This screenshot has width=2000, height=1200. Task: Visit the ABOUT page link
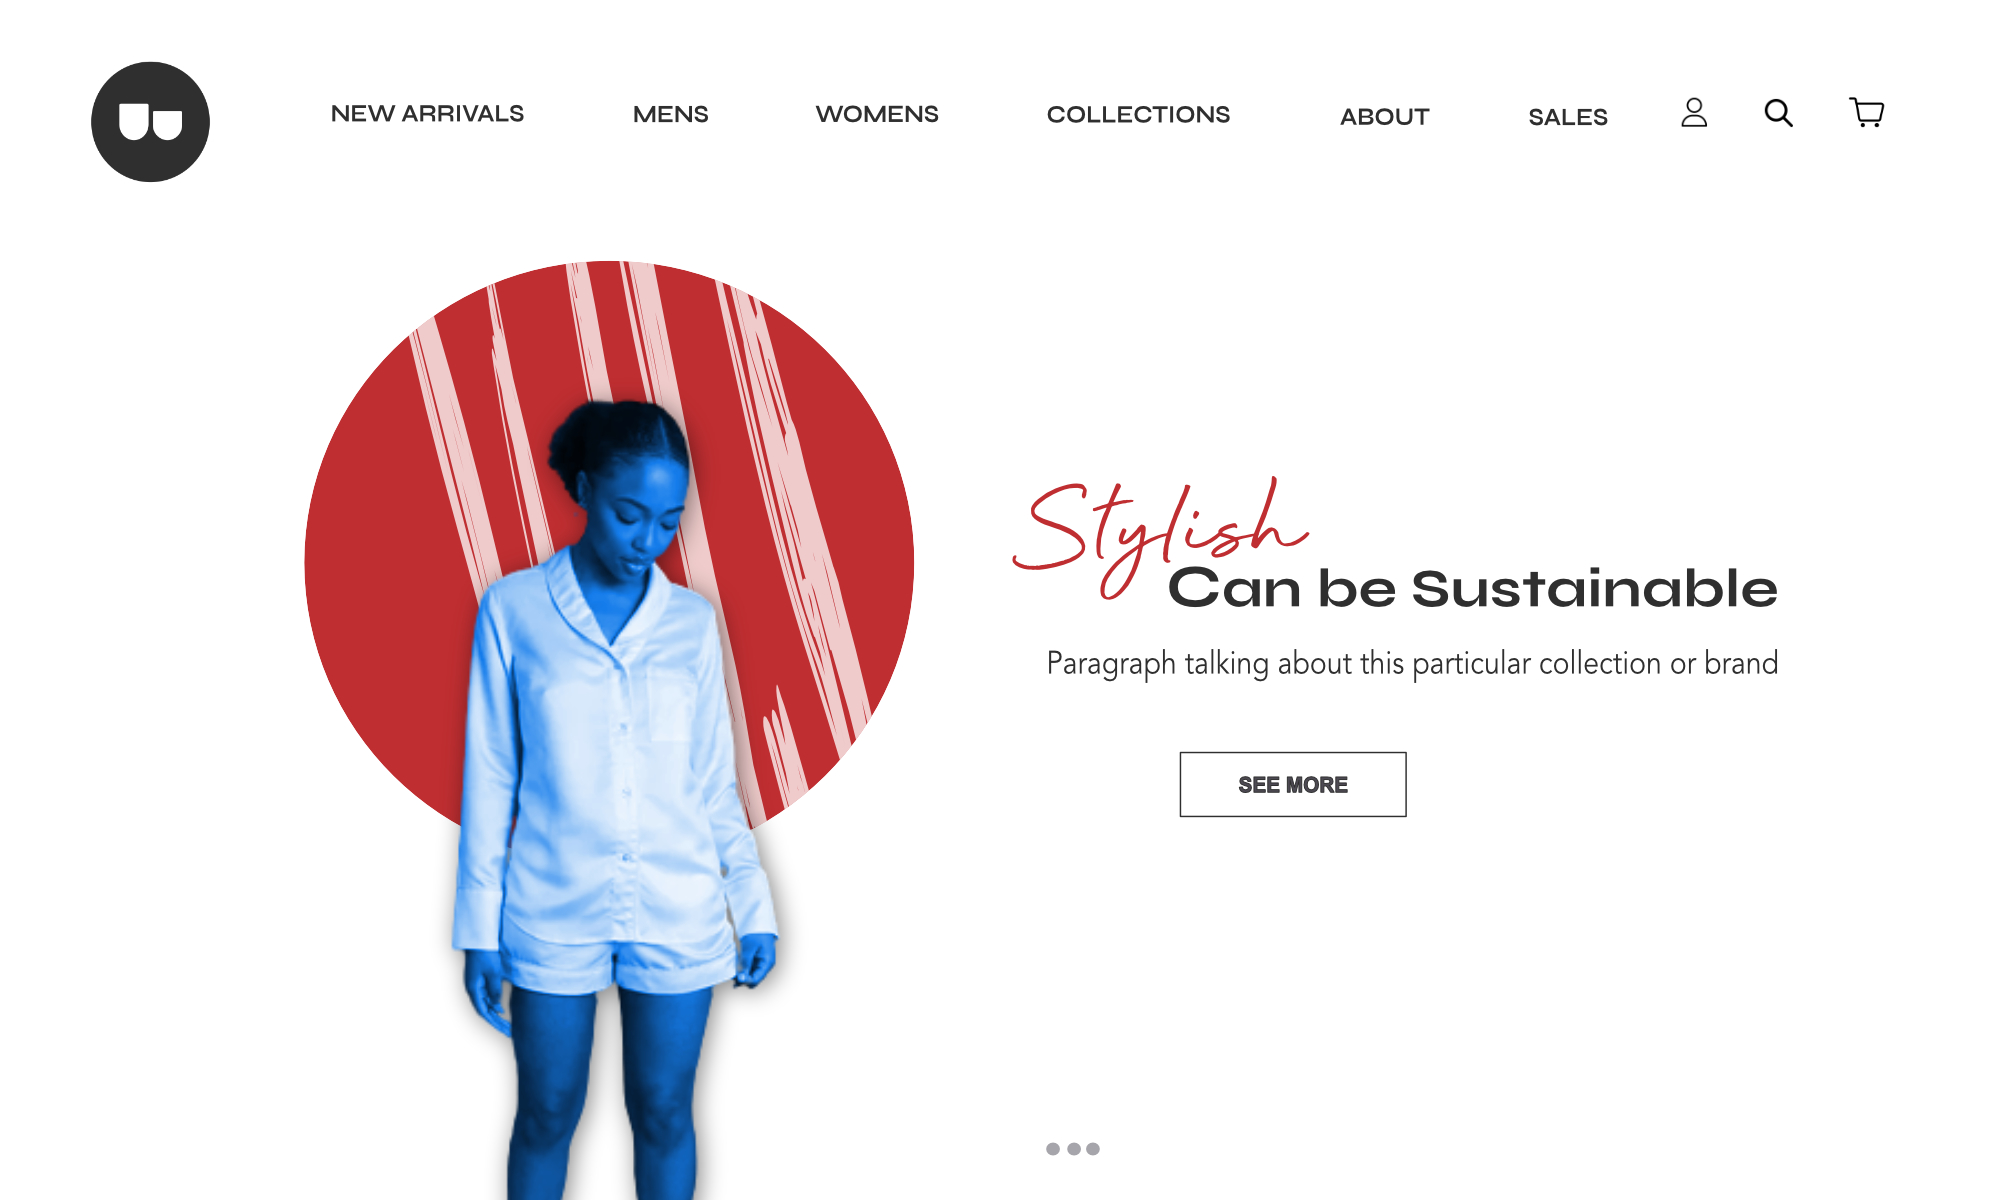click(x=1384, y=117)
